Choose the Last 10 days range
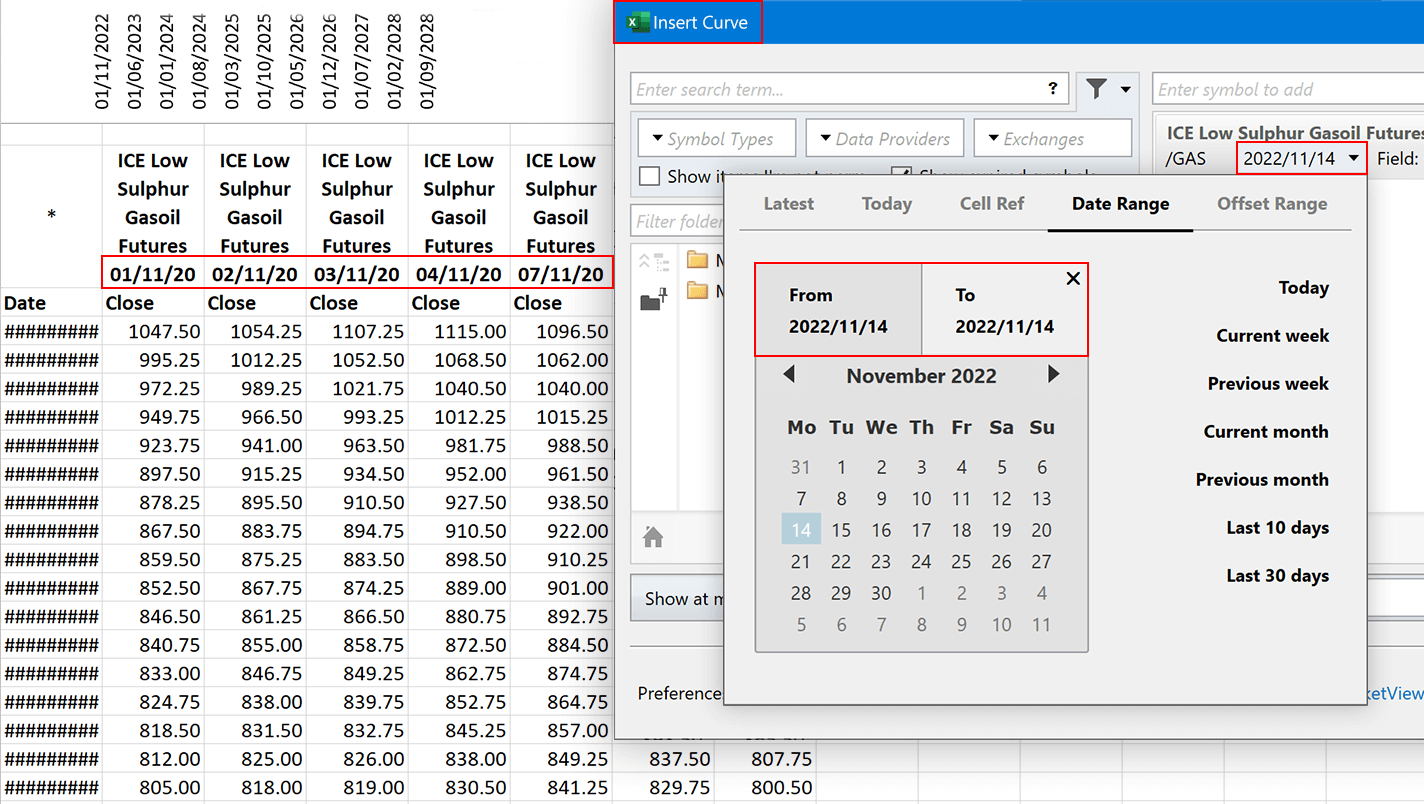The width and height of the screenshot is (1424, 804). (1278, 528)
